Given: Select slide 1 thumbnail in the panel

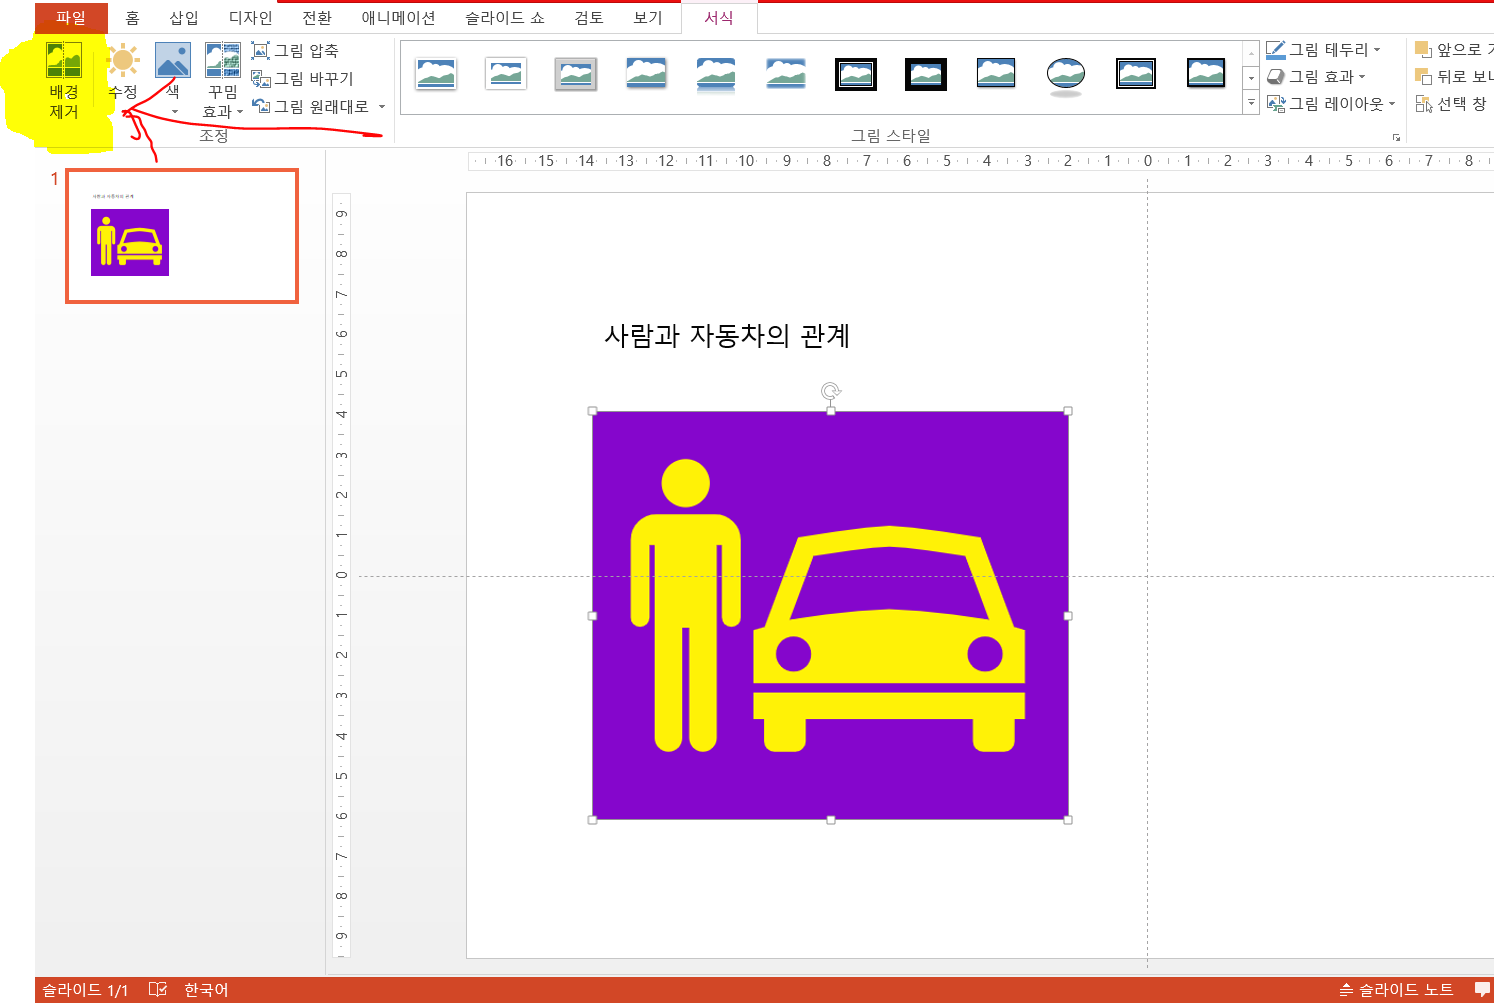Looking at the screenshot, I should 182,236.
